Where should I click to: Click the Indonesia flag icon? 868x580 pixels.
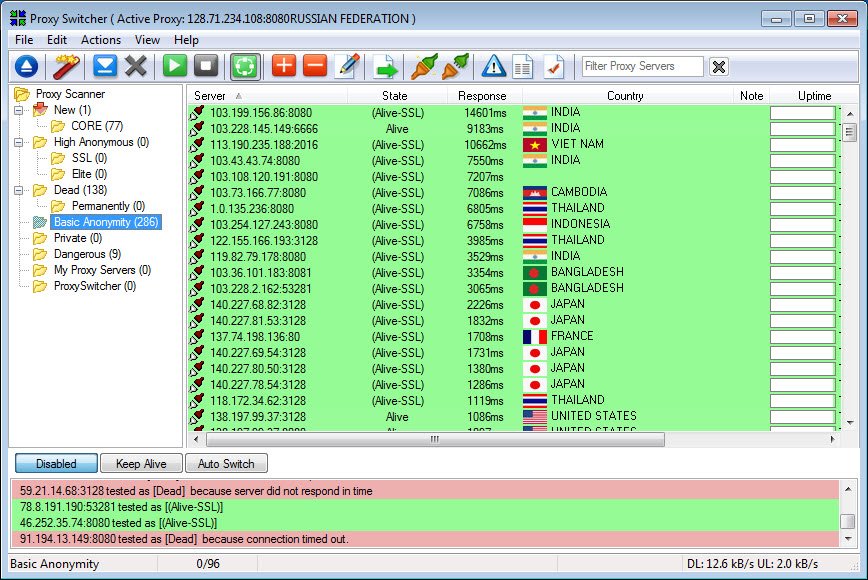(535, 225)
